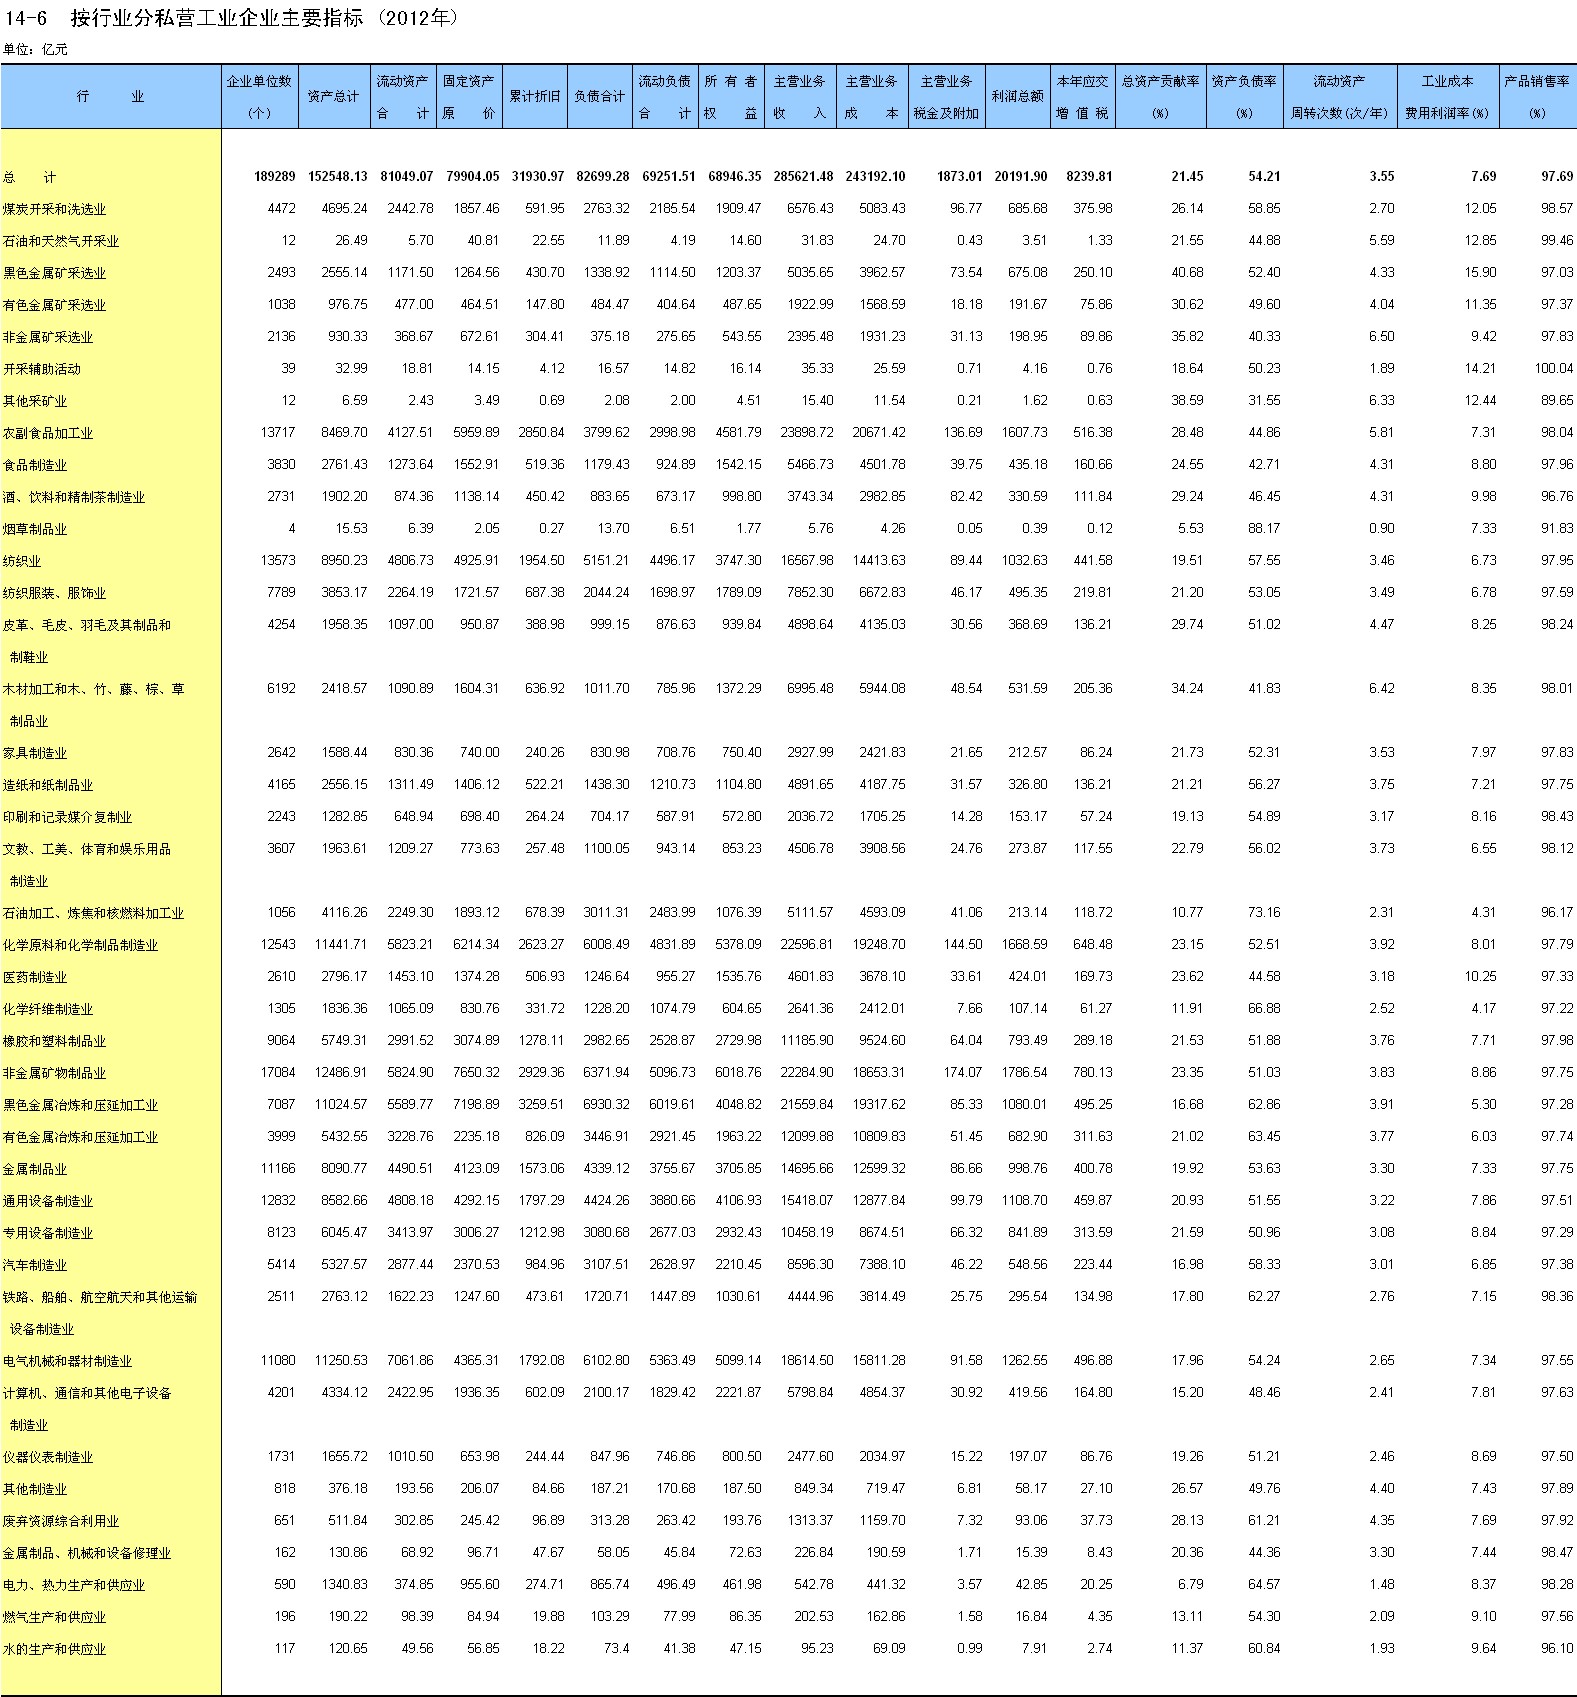Select the 煤炭开采和洗选业 row label
The height and width of the screenshot is (1697, 1577).
[54, 209]
